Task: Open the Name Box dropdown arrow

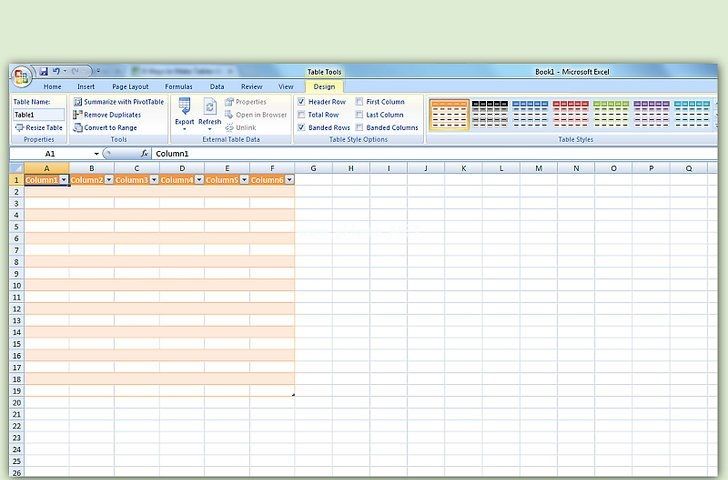Action: [97, 154]
